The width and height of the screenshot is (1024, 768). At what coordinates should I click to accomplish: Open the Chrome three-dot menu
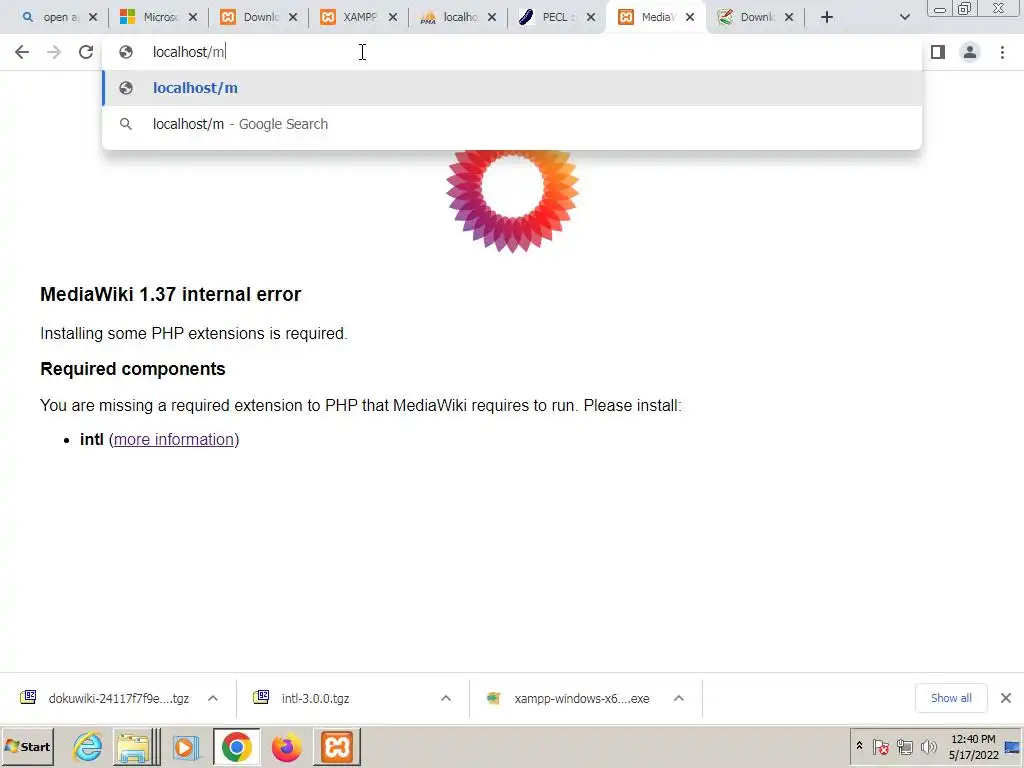[1002, 52]
